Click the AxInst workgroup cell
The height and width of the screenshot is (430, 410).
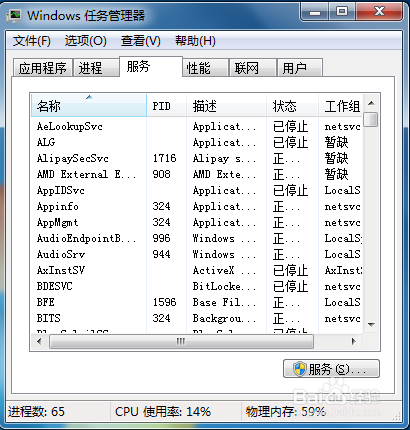pyautogui.click(x=343, y=270)
